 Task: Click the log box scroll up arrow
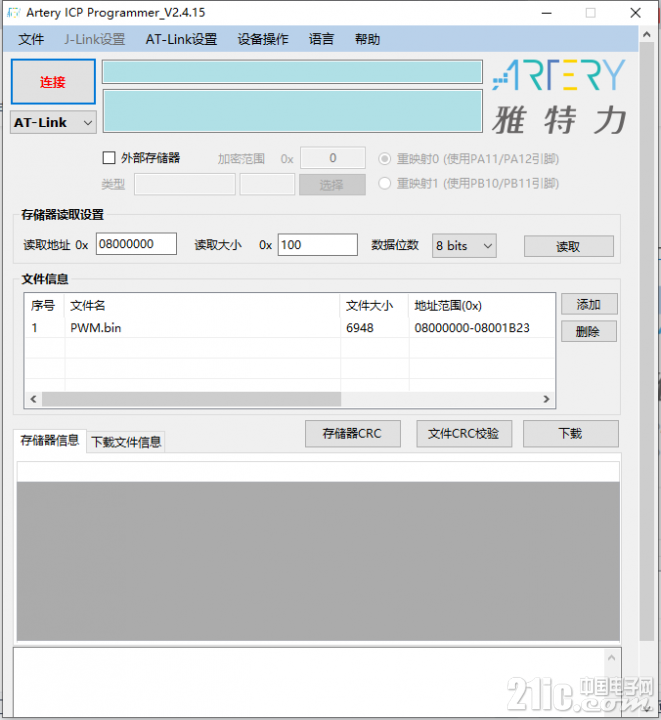[x=612, y=658]
